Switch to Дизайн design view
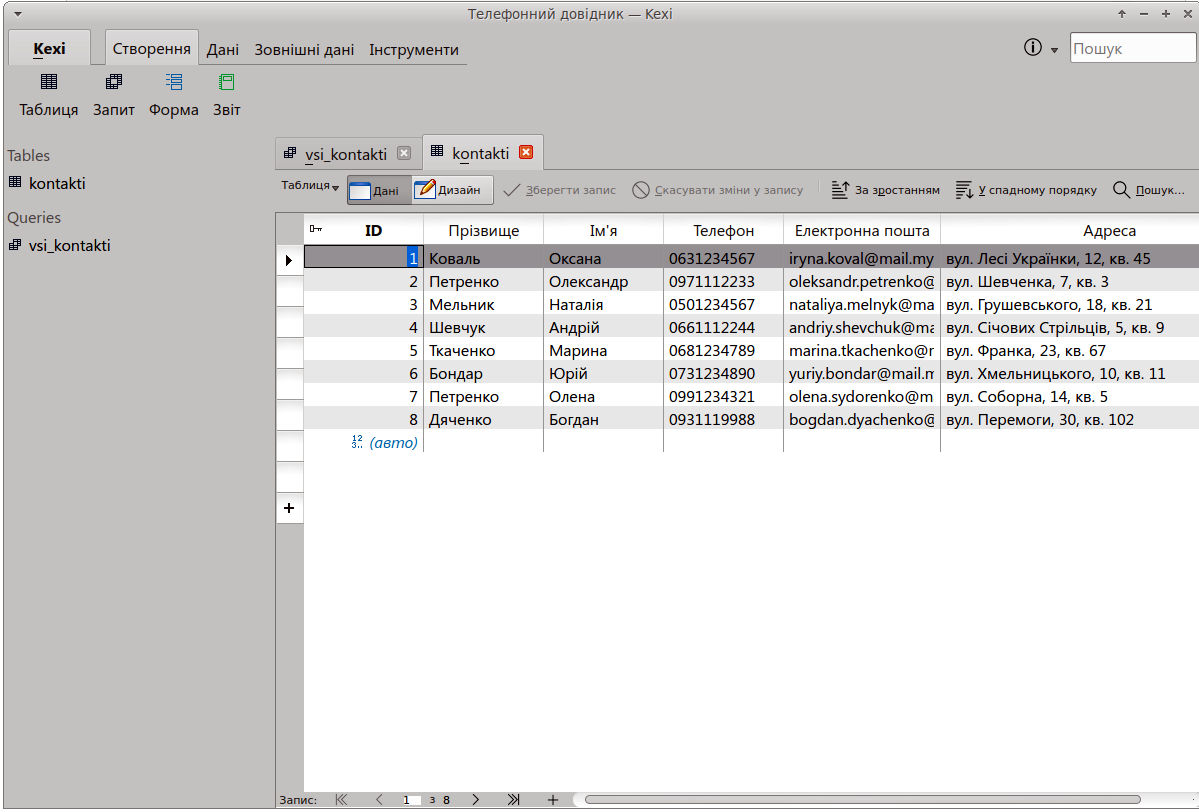Image resolution: width=1199 pixels, height=812 pixels. click(452, 190)
